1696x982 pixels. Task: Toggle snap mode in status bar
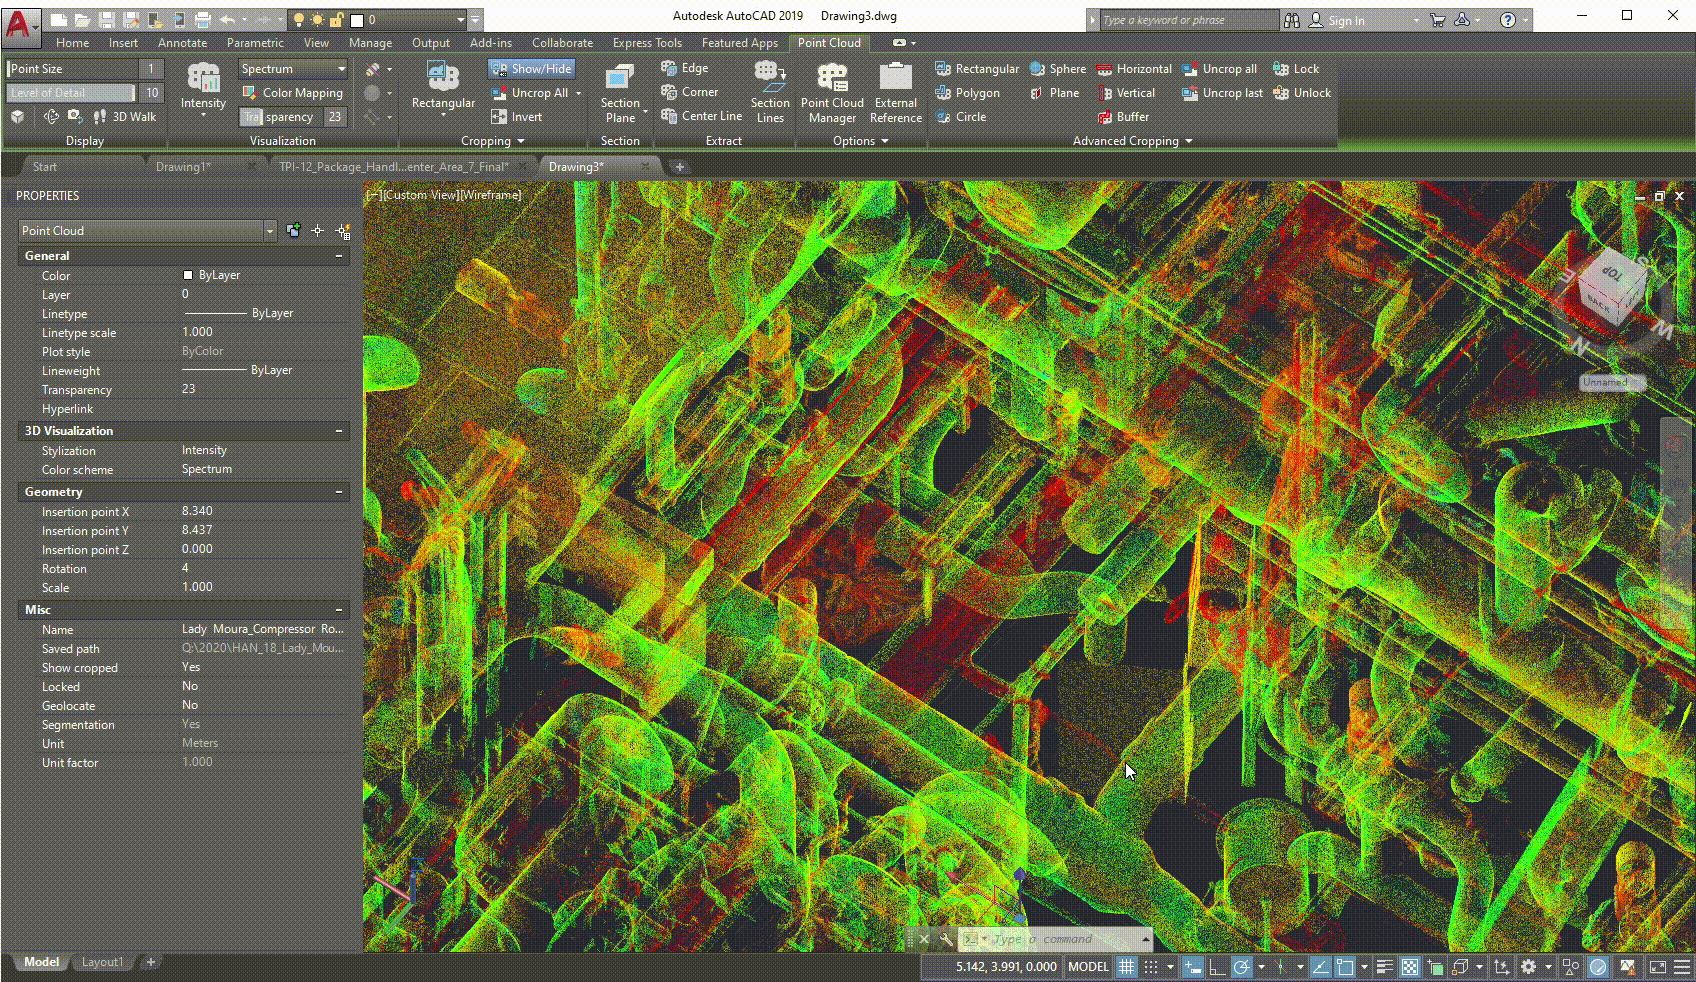tap(1151, 967)
